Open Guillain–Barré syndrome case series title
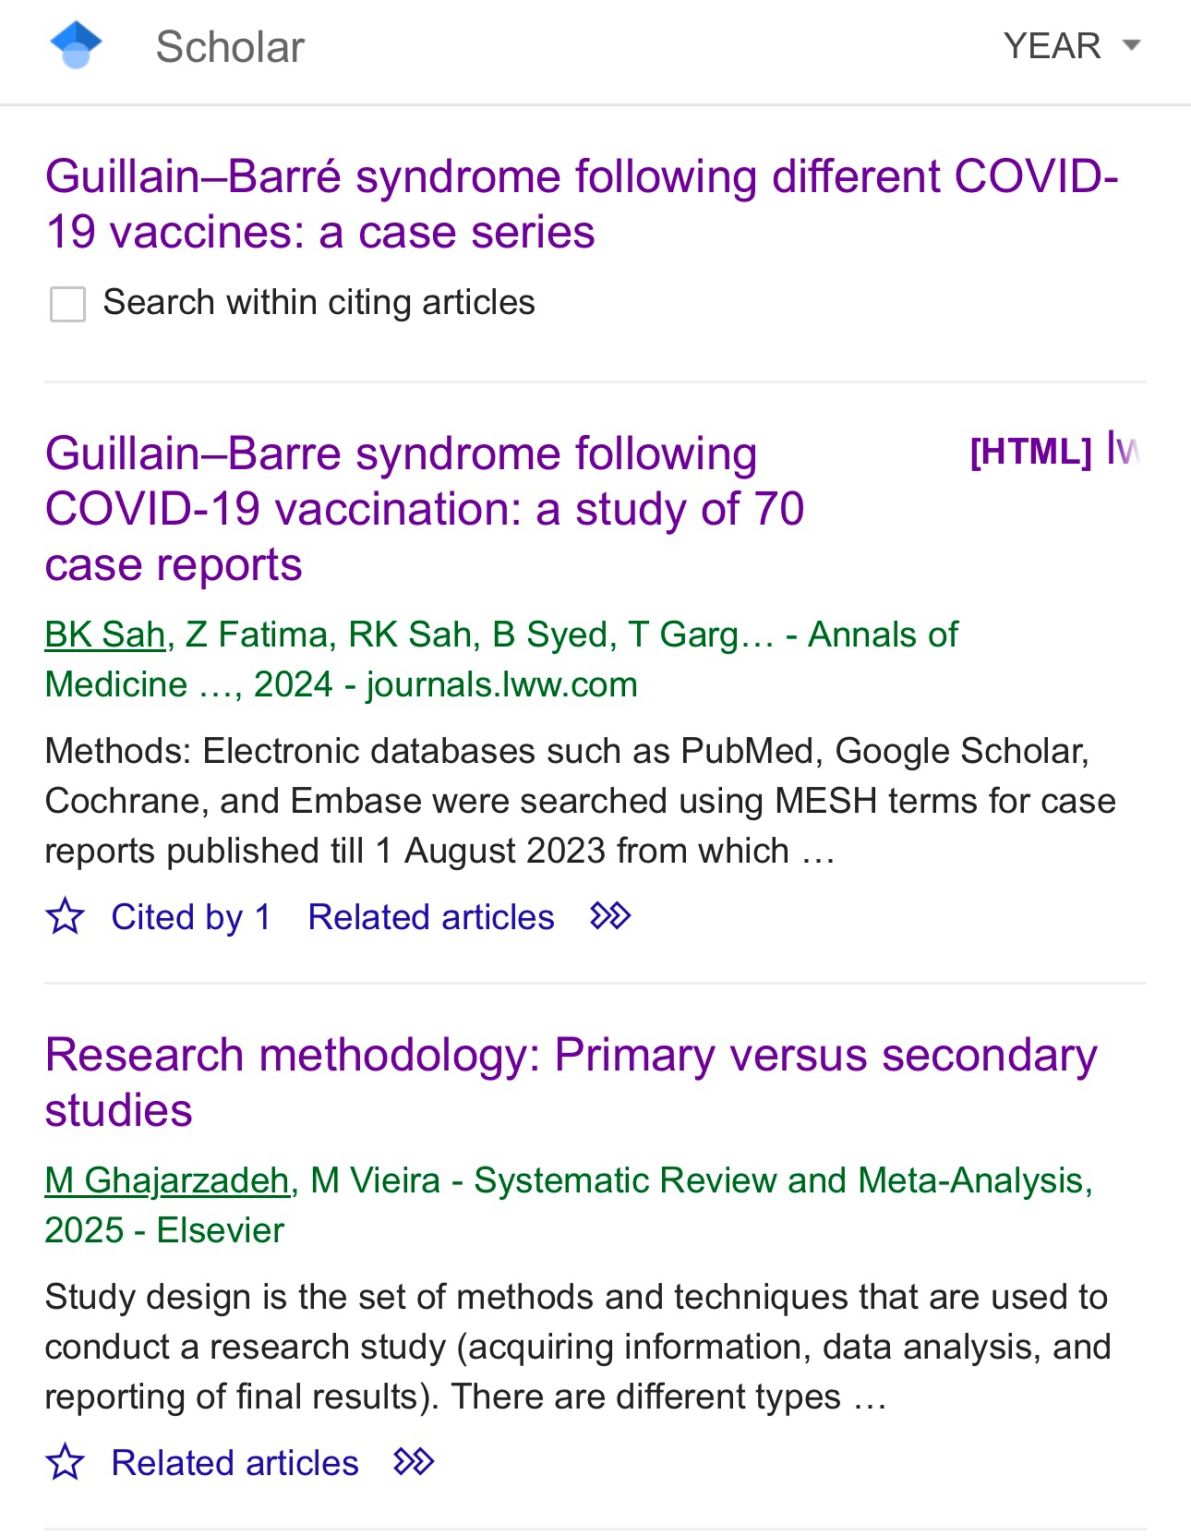1191x1536 pixels. (x=582, y=204)
